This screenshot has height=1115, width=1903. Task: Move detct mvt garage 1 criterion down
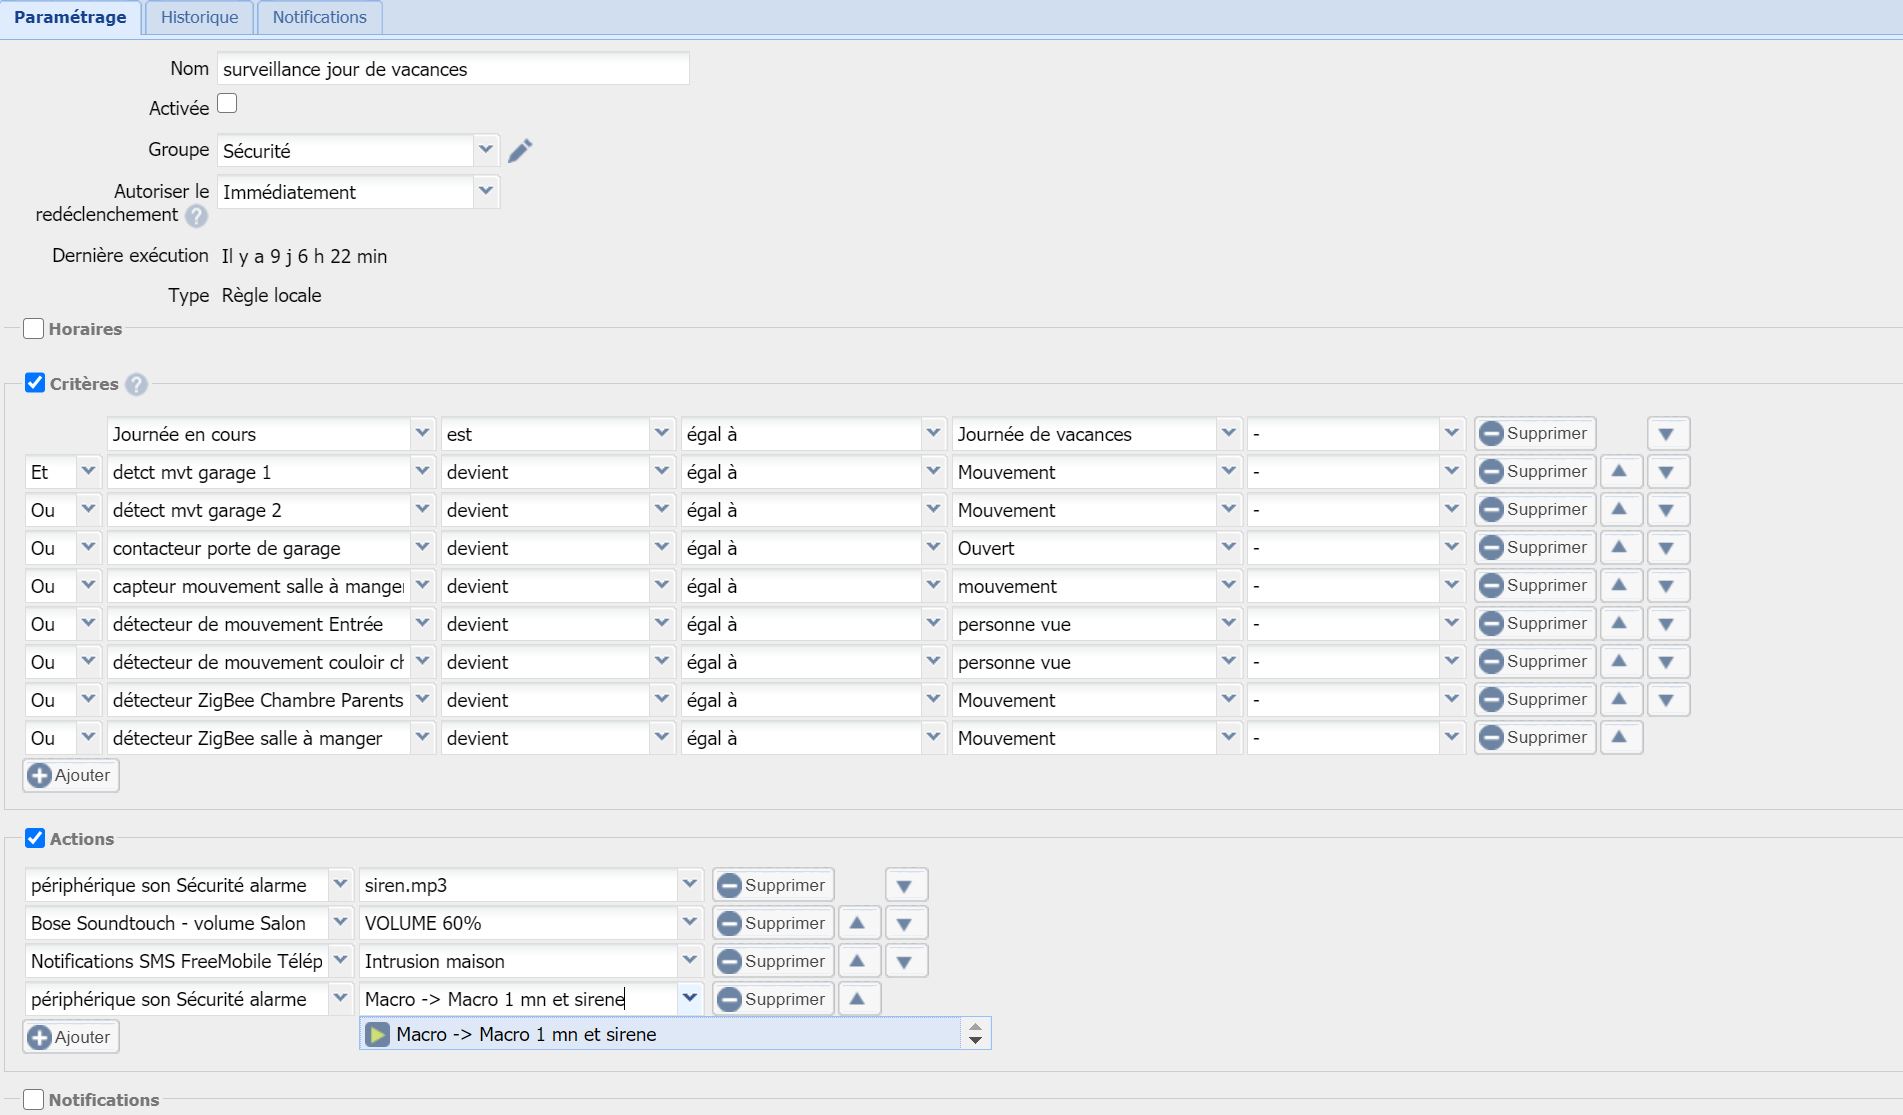point(1667,472)
